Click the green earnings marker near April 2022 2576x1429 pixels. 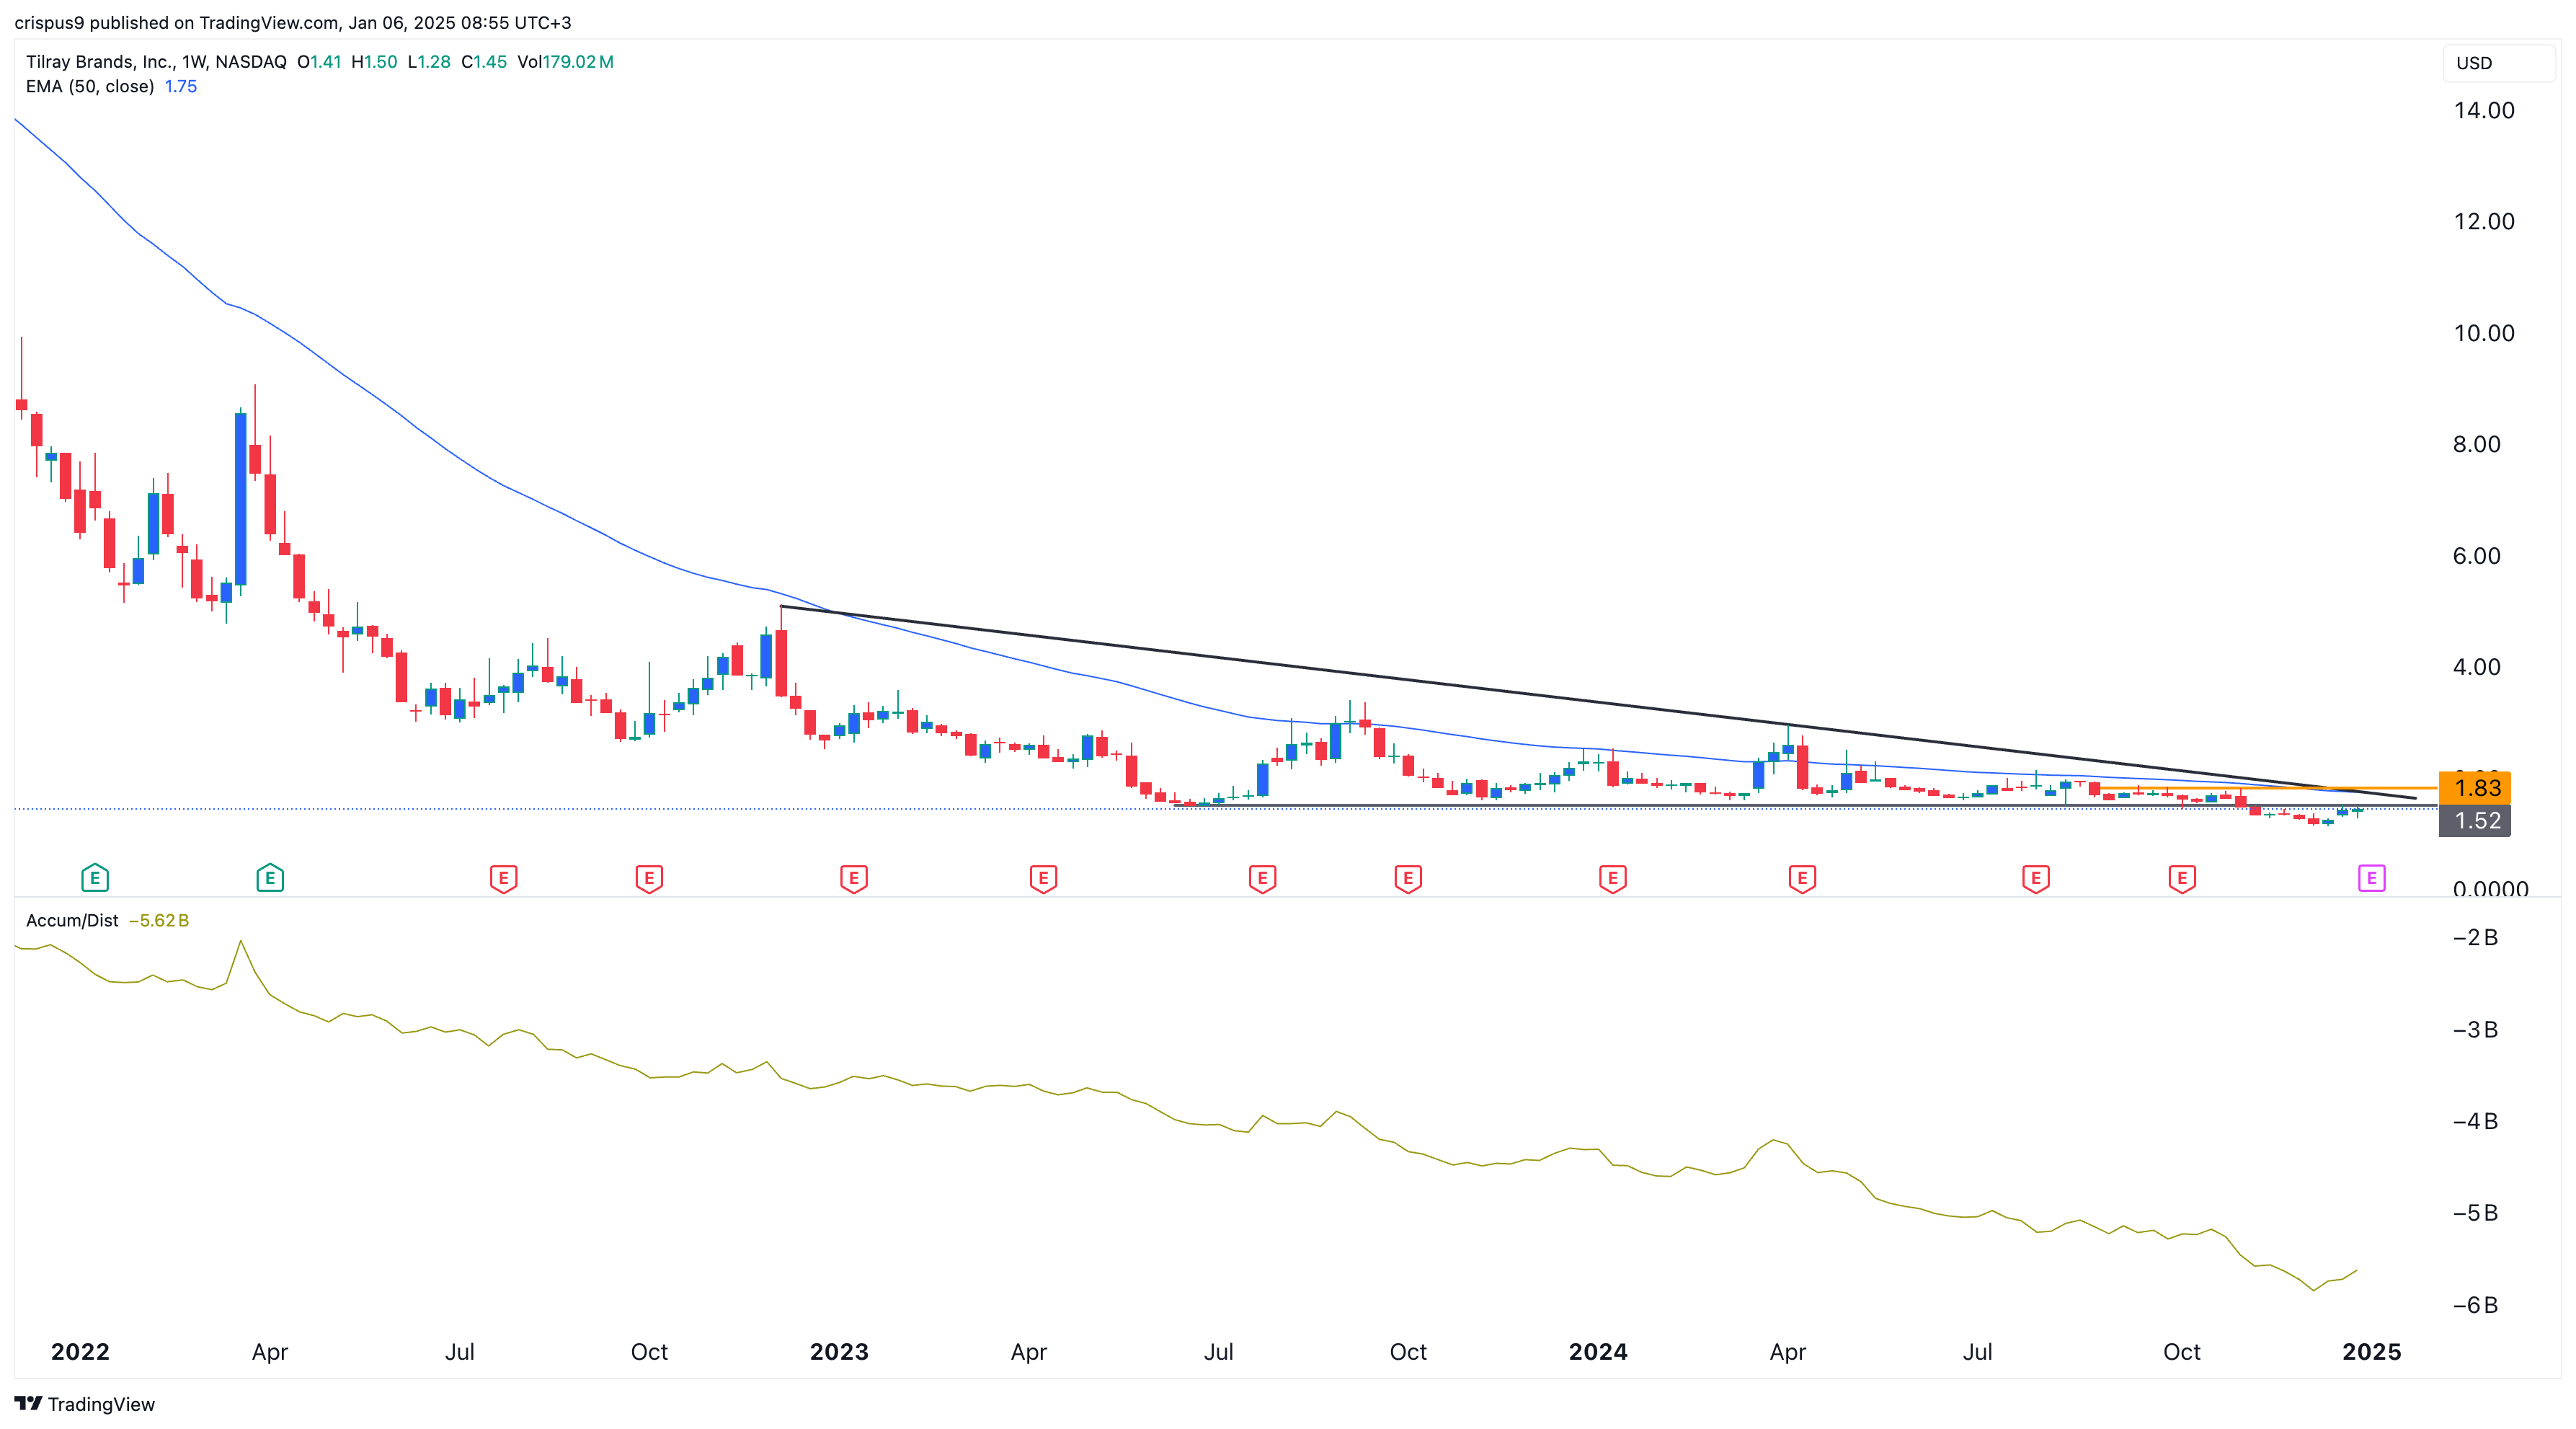[270, 878]
